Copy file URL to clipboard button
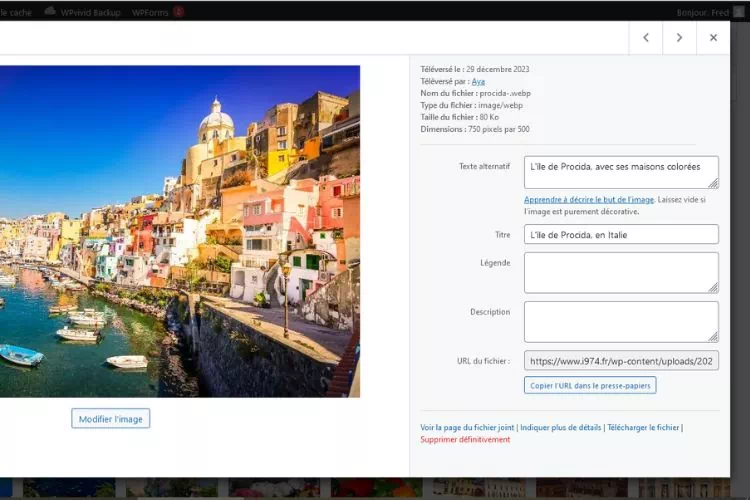 point(590,385)
